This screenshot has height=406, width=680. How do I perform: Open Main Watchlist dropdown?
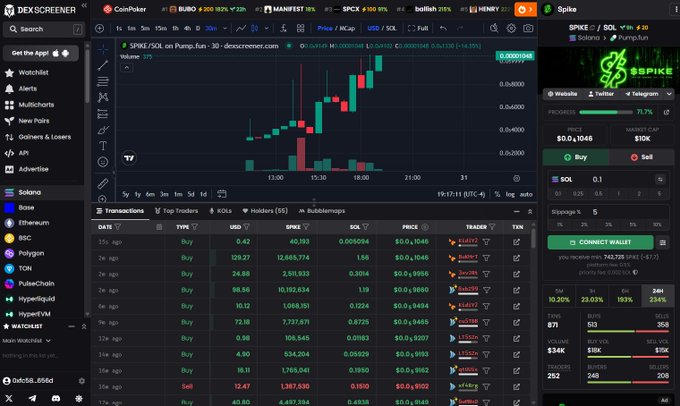pos(26,341)
